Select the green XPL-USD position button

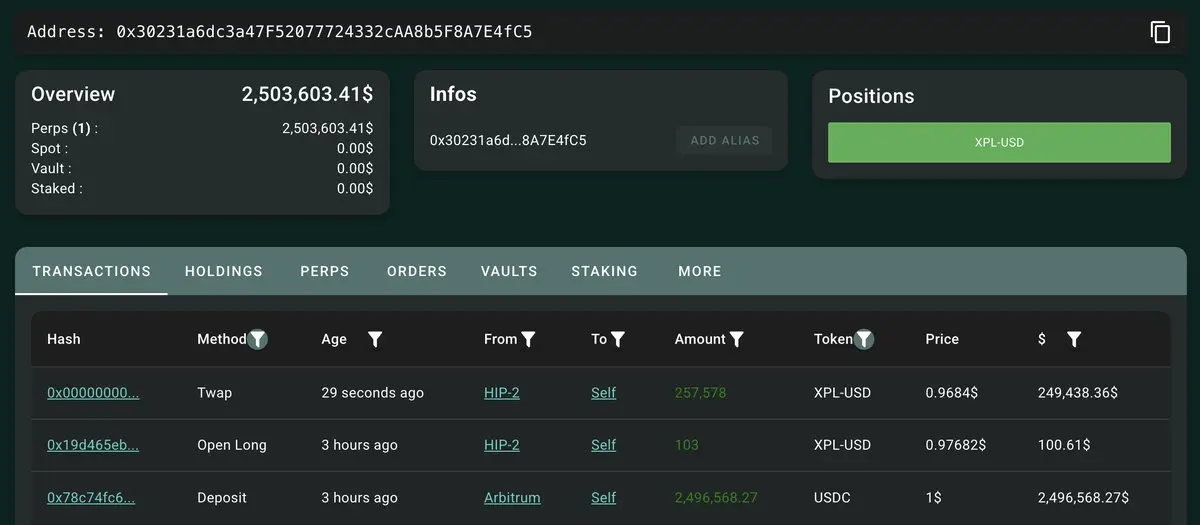coord(999,142)
